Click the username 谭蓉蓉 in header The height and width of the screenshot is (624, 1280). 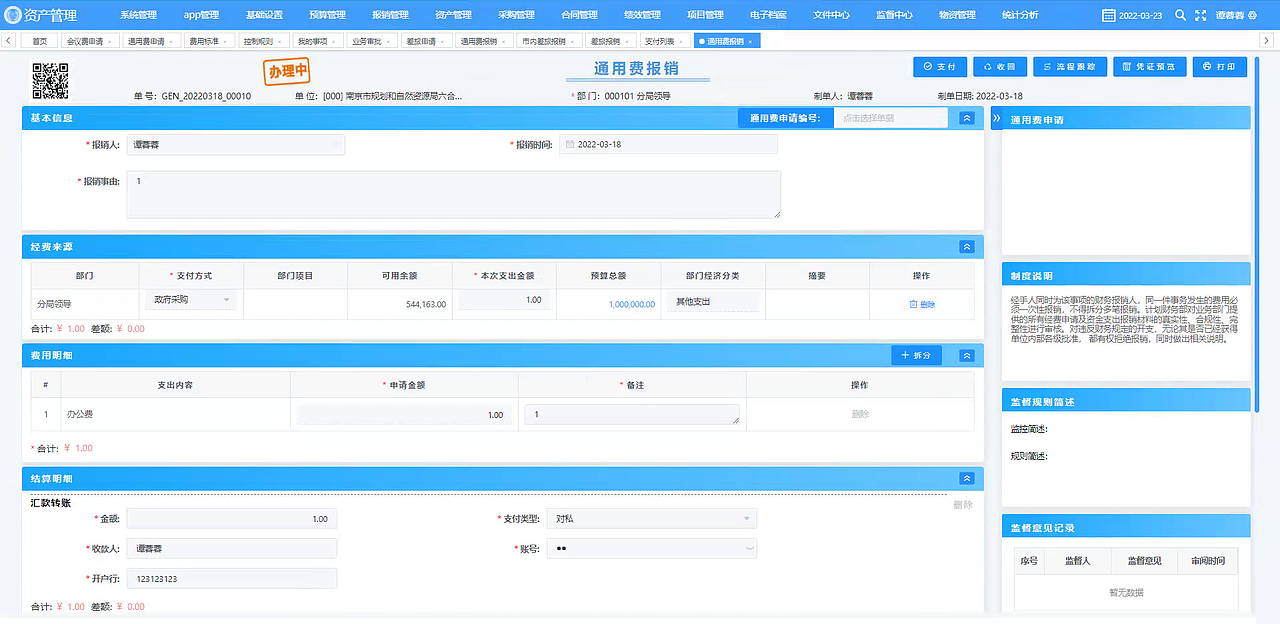click(x=1230, y=15)
